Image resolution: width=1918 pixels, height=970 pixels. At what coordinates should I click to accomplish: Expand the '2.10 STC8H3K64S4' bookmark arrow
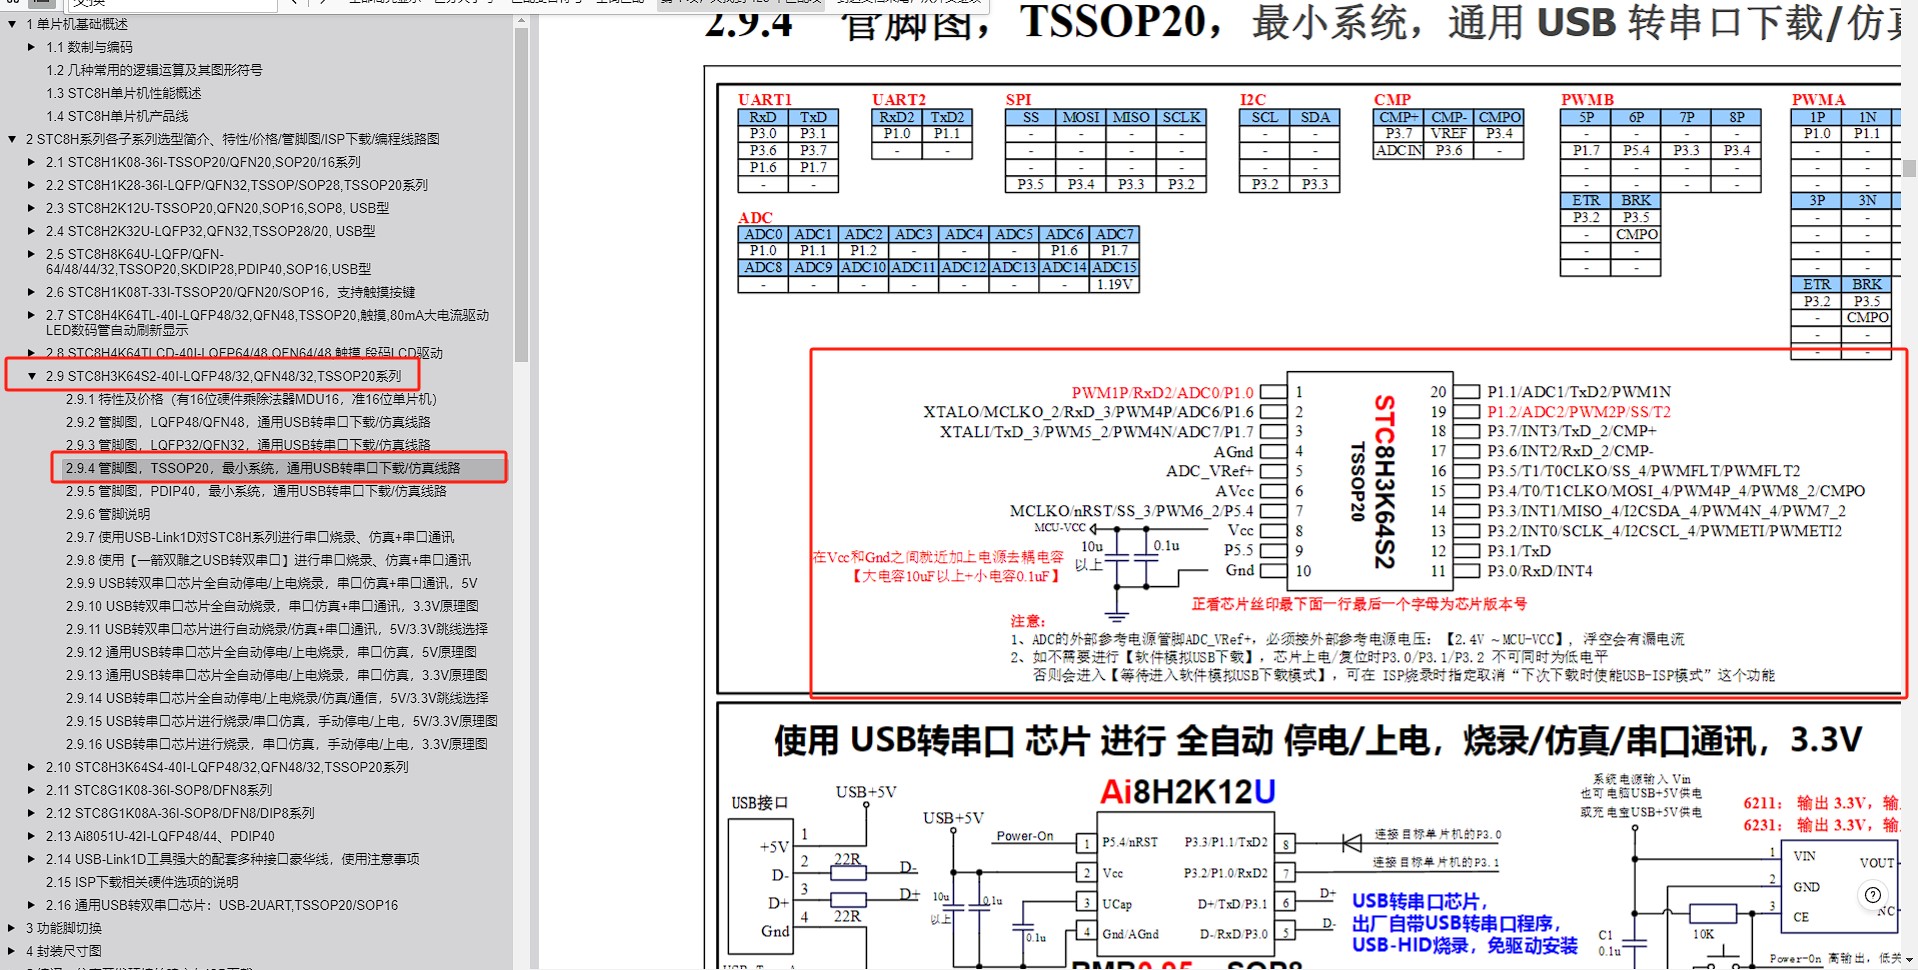pos(32,767)
